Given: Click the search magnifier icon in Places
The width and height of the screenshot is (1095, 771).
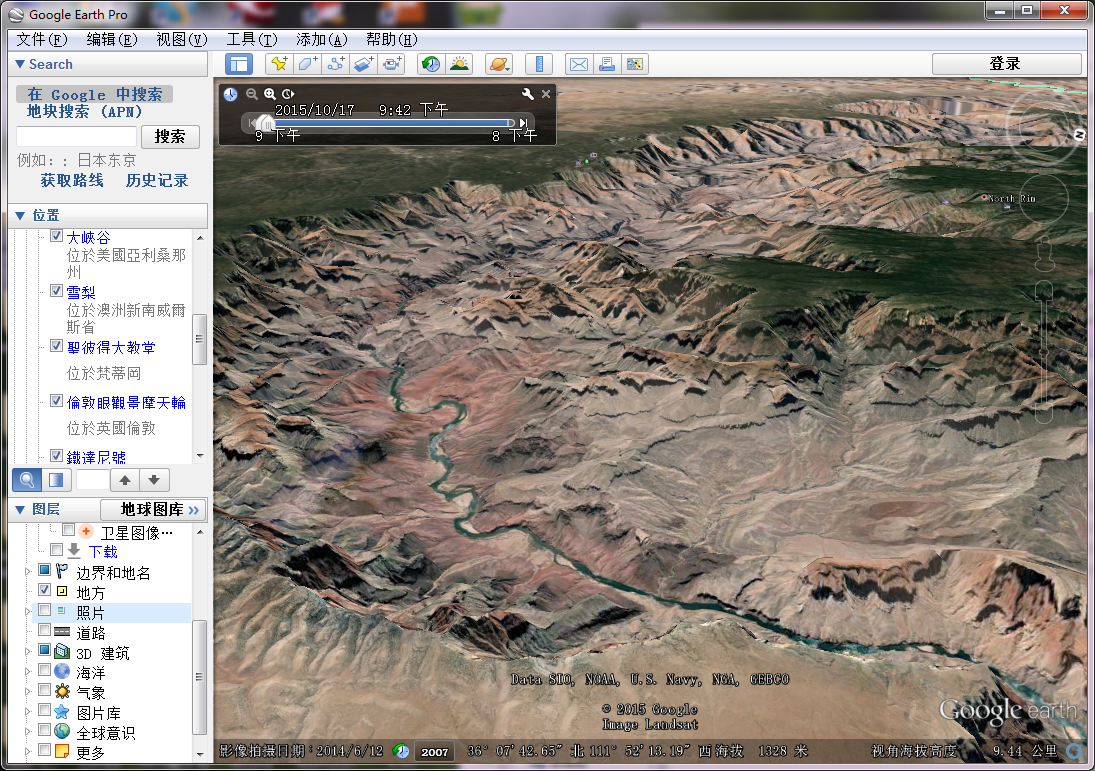Looking at the screenshot, I should pyautogui.click(x=27, y=480).
